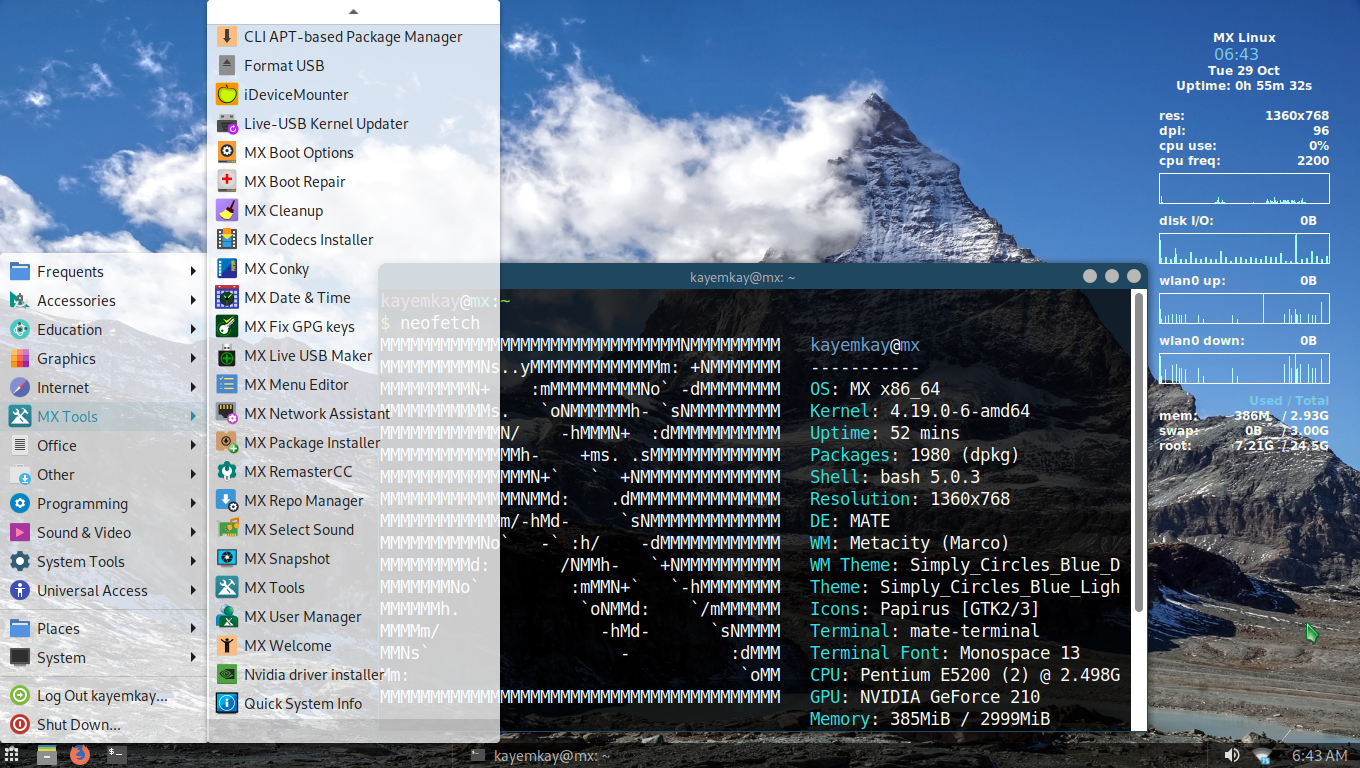Screen dimensions: 1360x768
Task: Open the System menu entry
Action: click(104, 658)
